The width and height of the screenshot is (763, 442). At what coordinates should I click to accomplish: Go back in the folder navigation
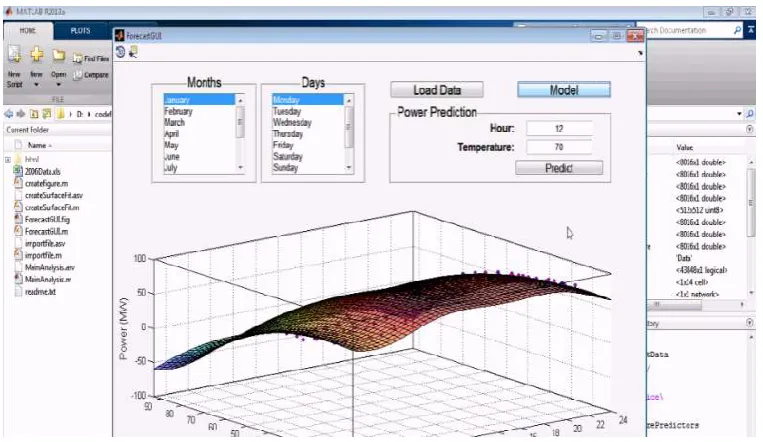(9, 114)
